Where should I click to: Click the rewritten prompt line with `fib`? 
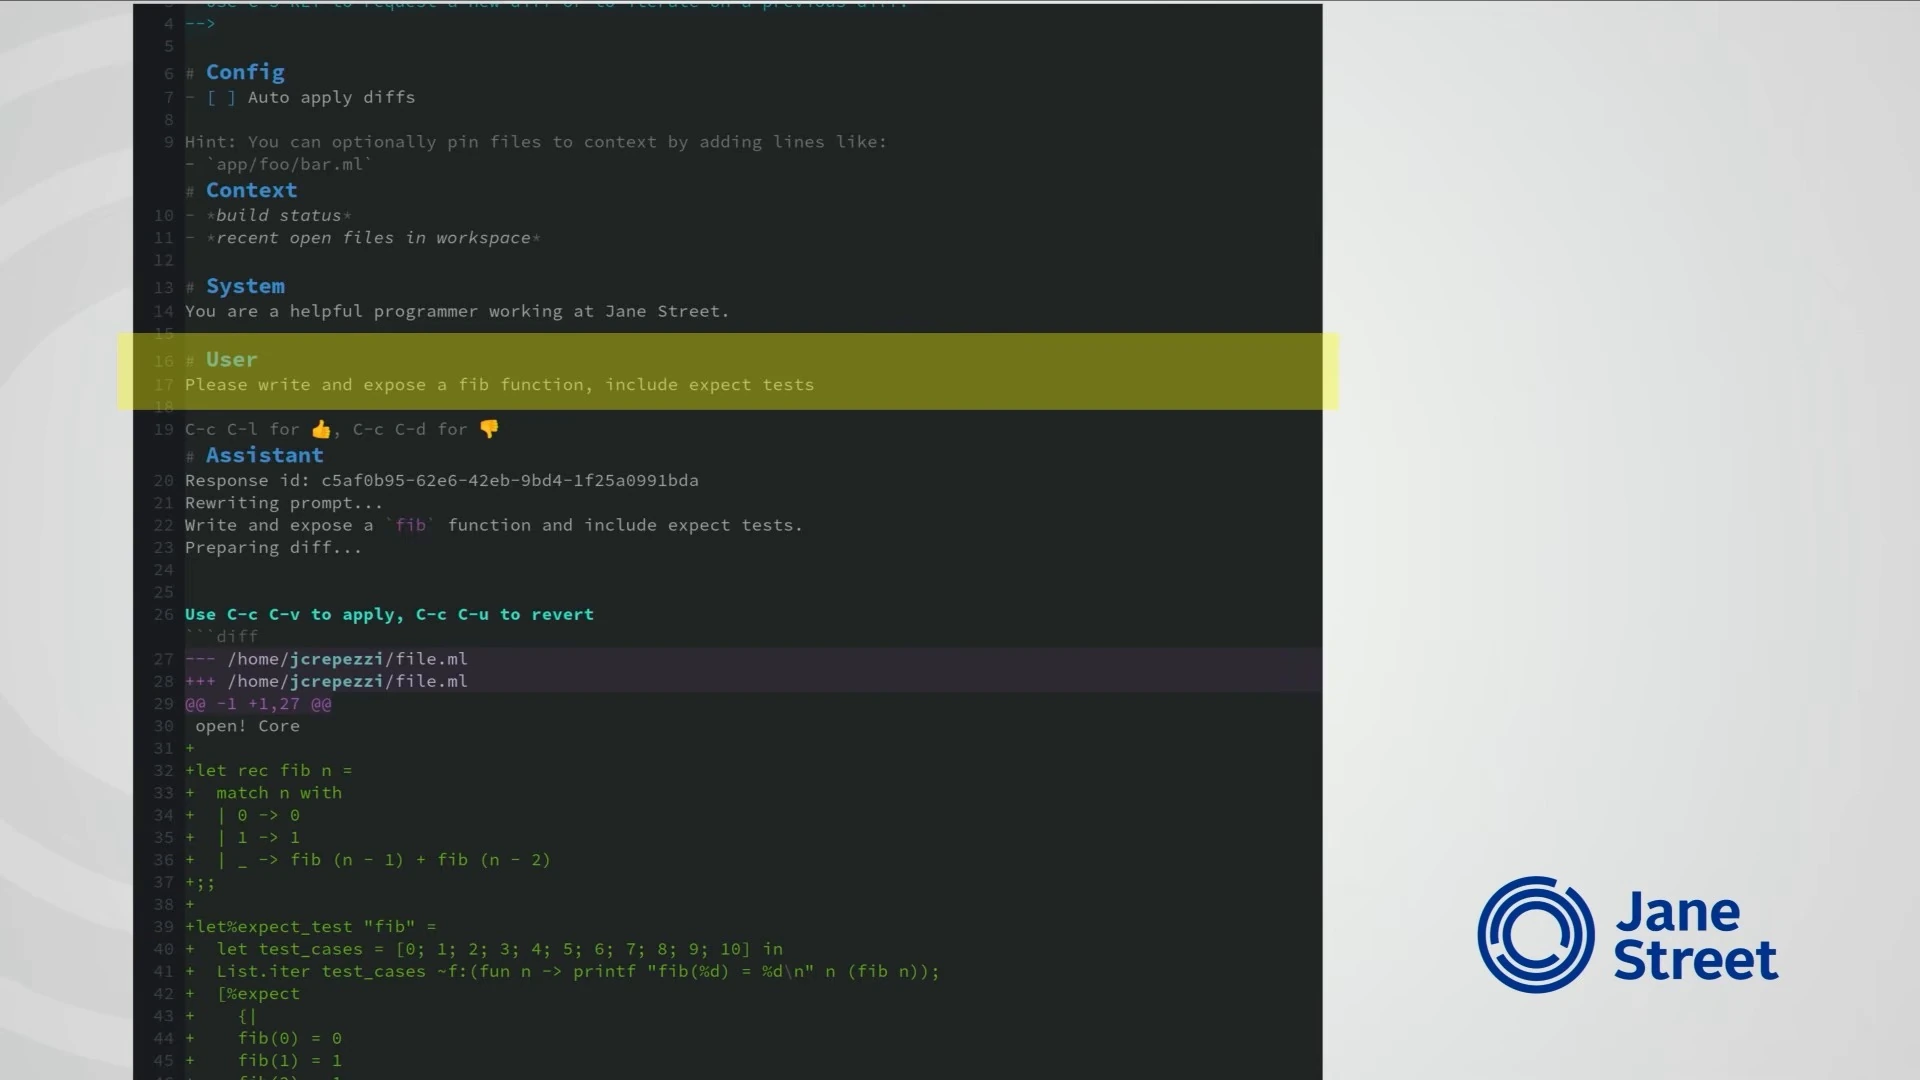(493, 525)
